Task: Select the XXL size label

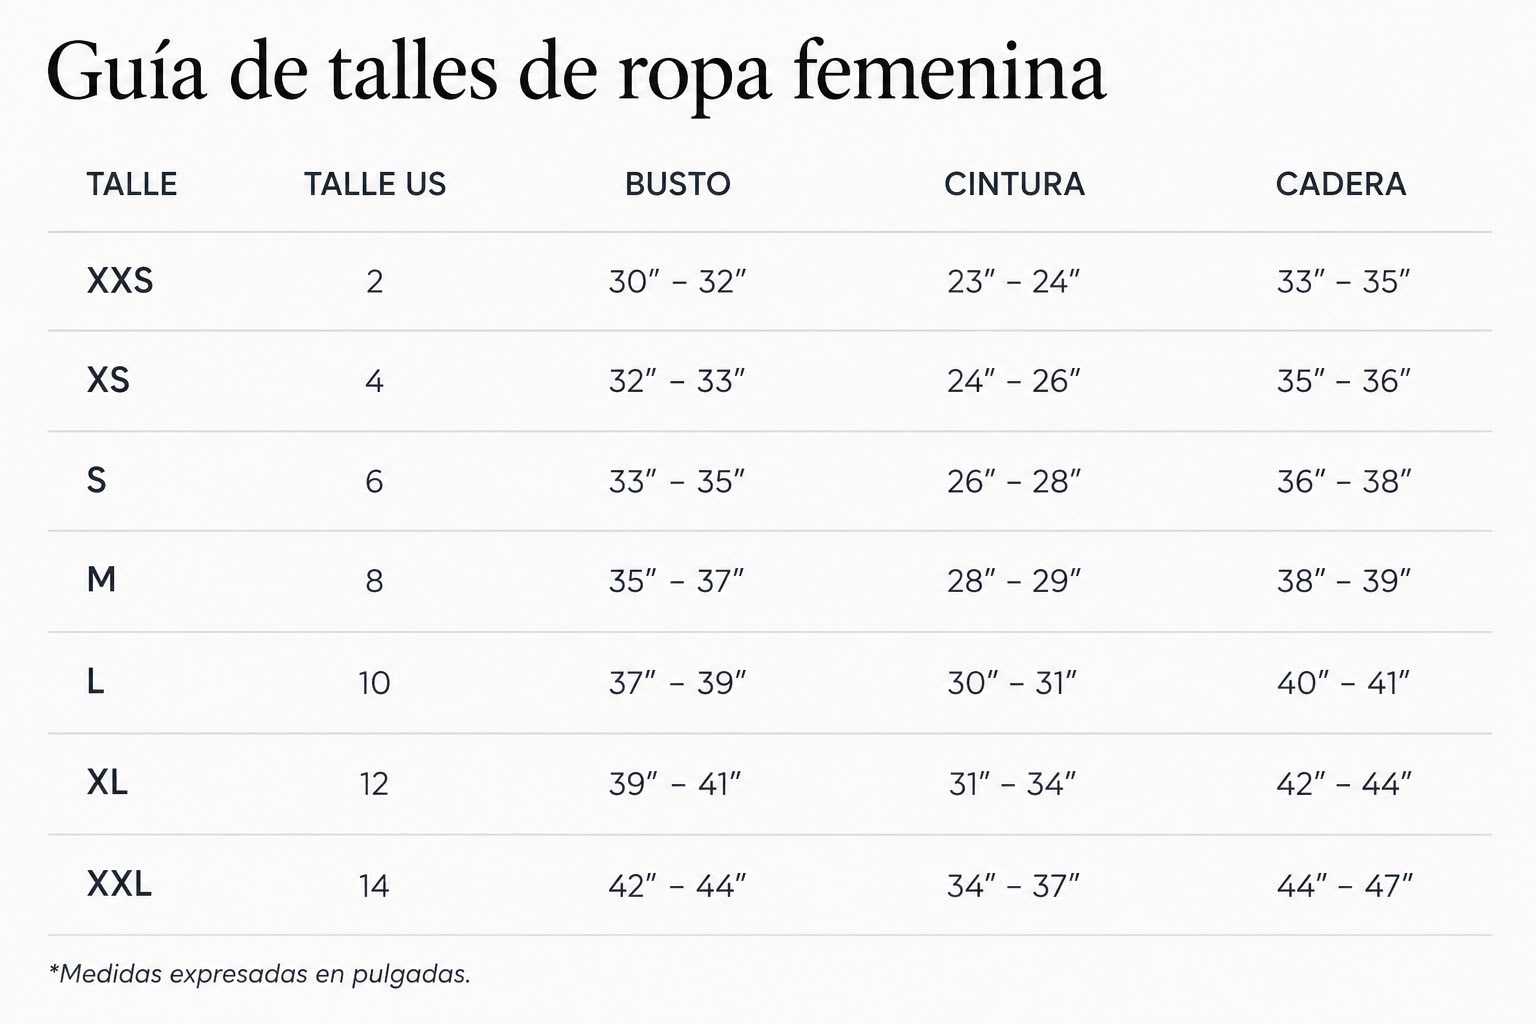Action: pyautogui.click(x=119, y=884)
